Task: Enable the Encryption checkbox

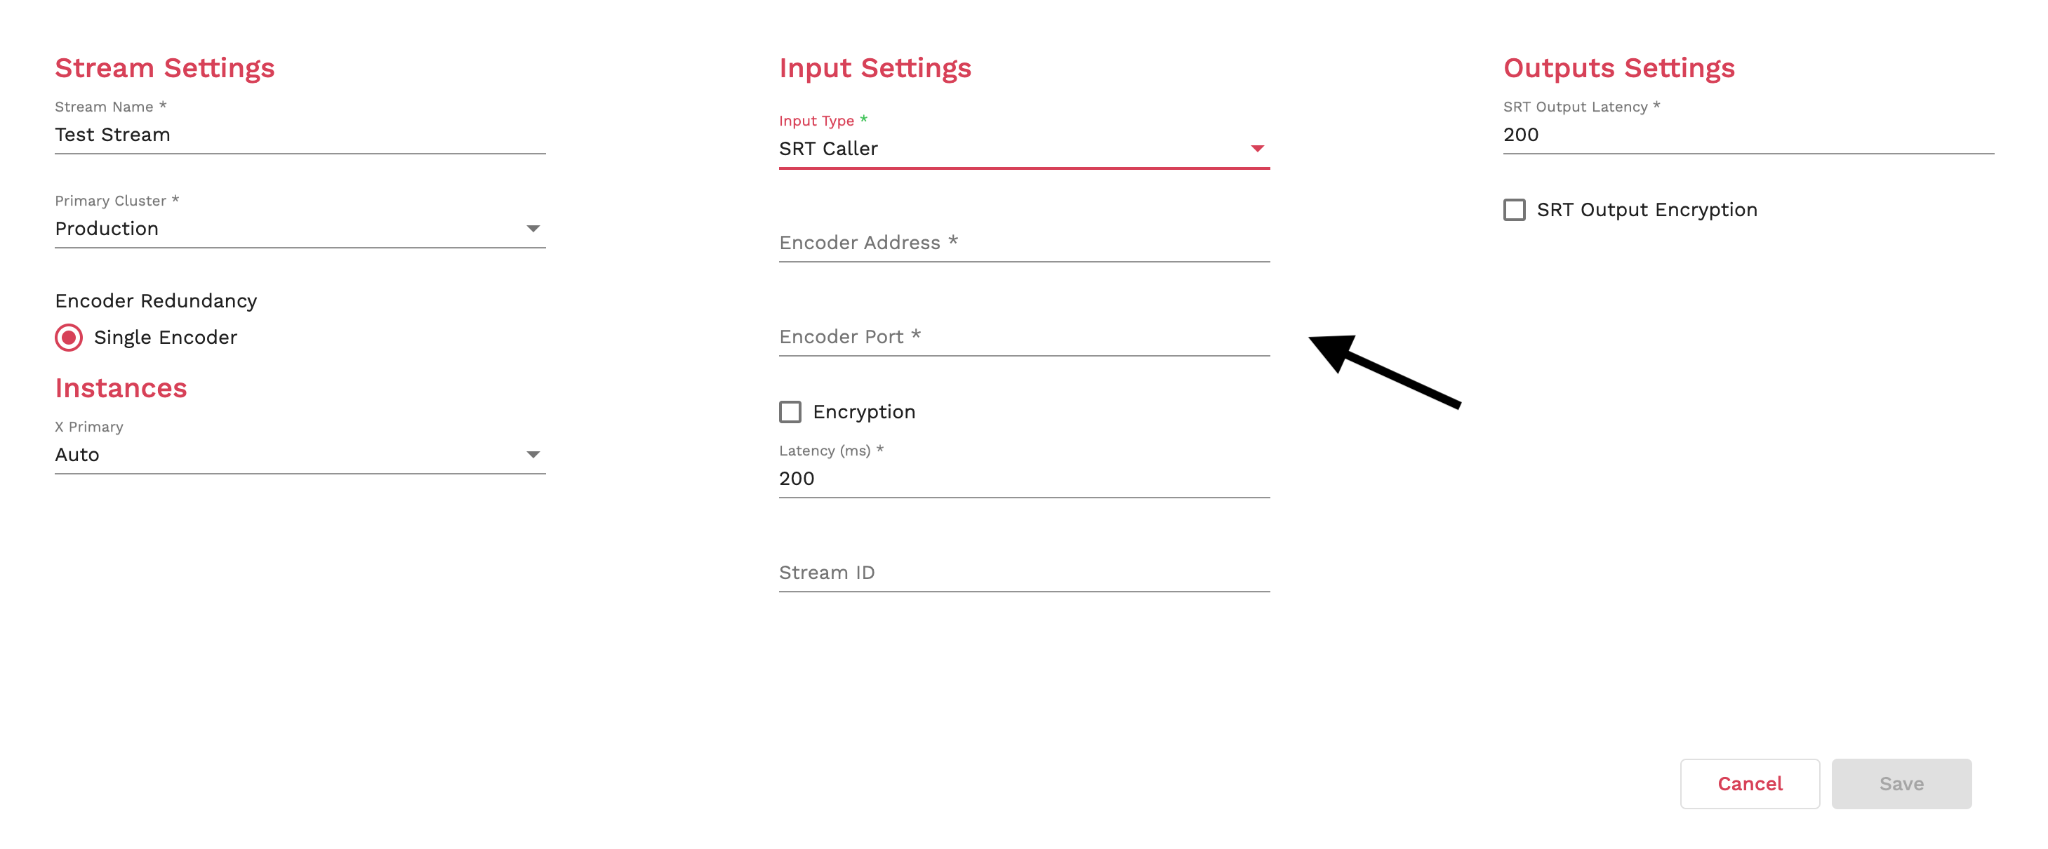Action: (790, 412)
